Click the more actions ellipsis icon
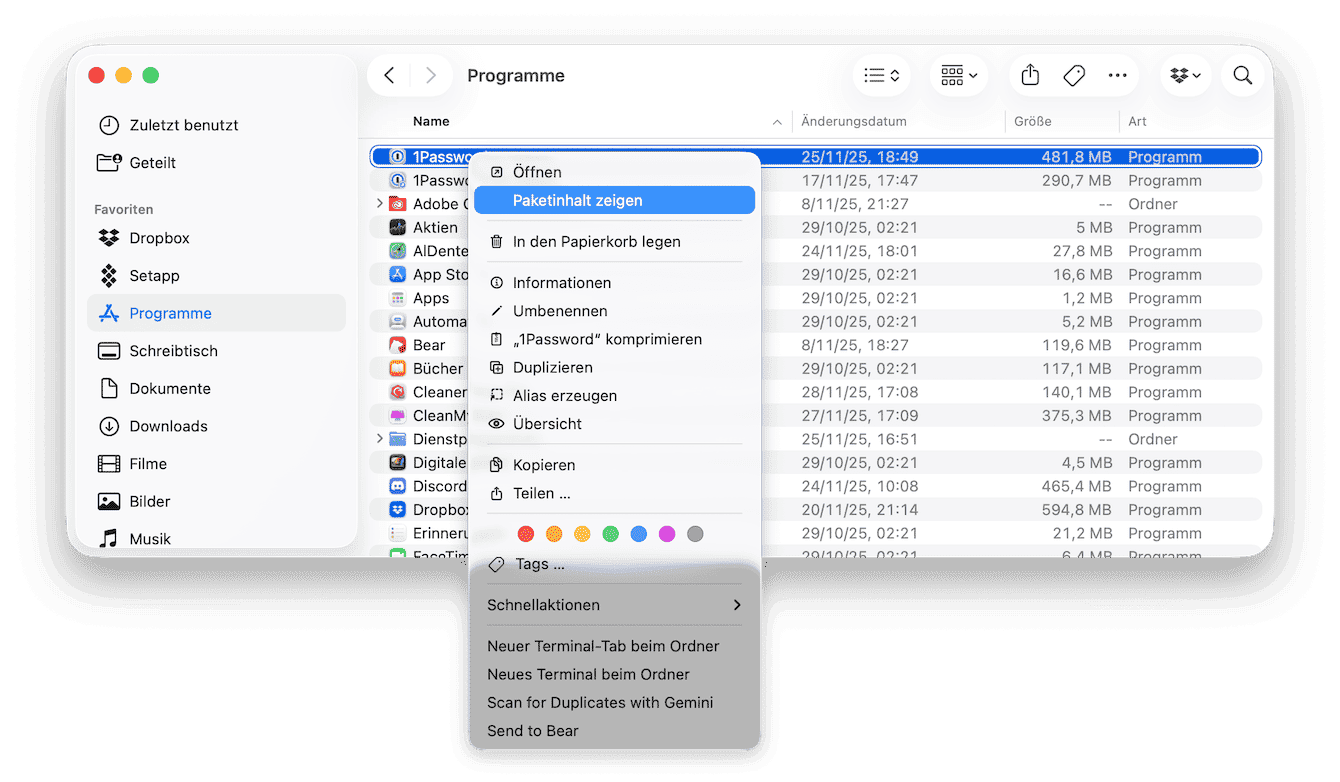This screenshot has width=1340, height=782. click(x=1117, y=76)
